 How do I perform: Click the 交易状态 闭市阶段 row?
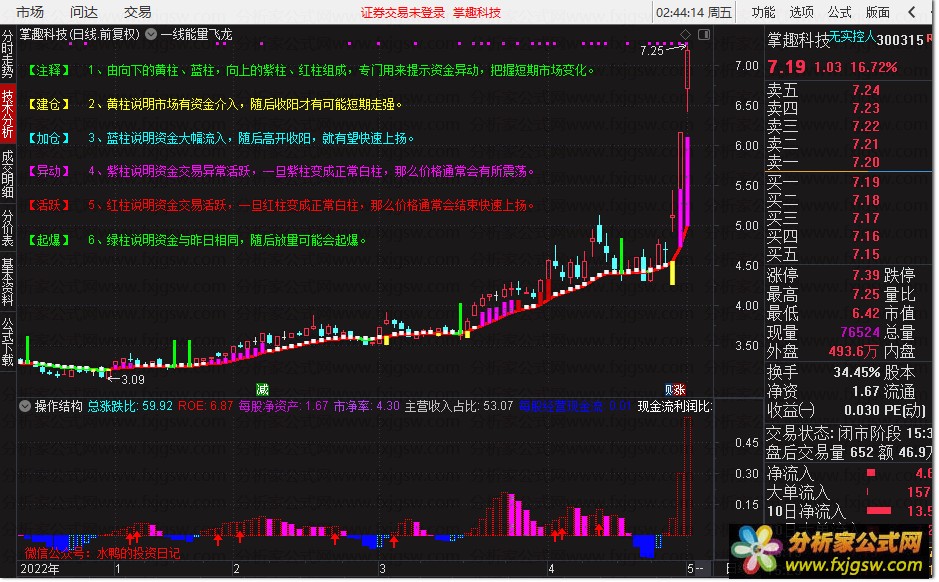tap(849, 433)
